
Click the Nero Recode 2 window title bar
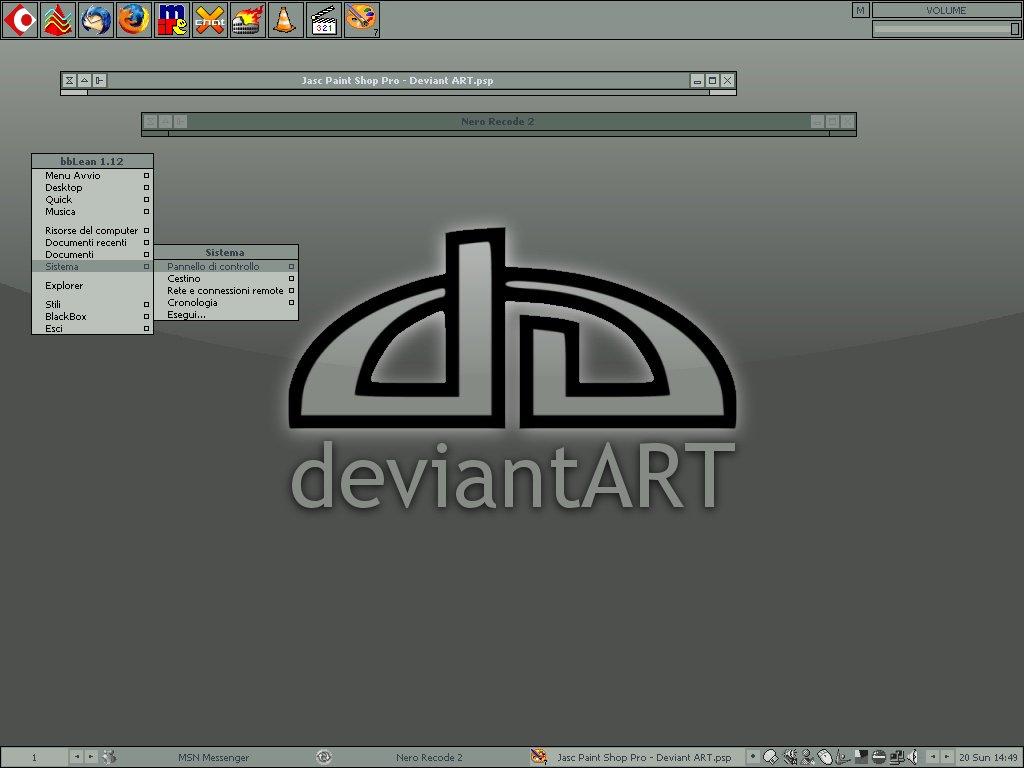[498, 121]
